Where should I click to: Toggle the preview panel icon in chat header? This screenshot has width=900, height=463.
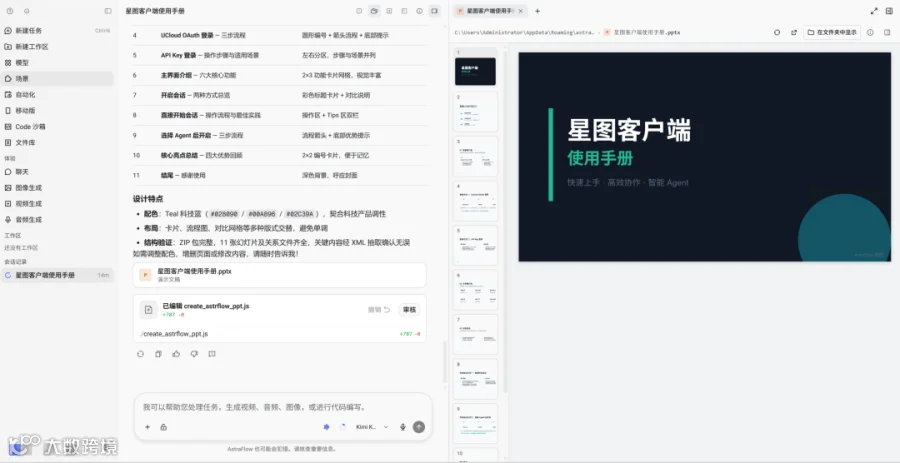435,11
